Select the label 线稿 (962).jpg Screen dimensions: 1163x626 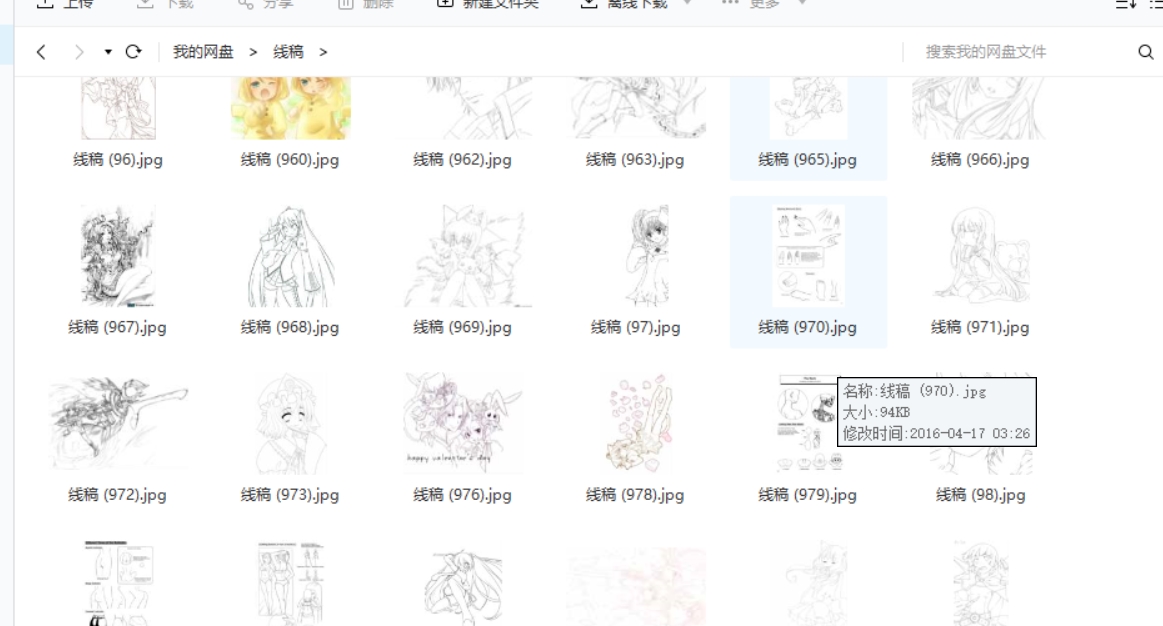point(463,159)
